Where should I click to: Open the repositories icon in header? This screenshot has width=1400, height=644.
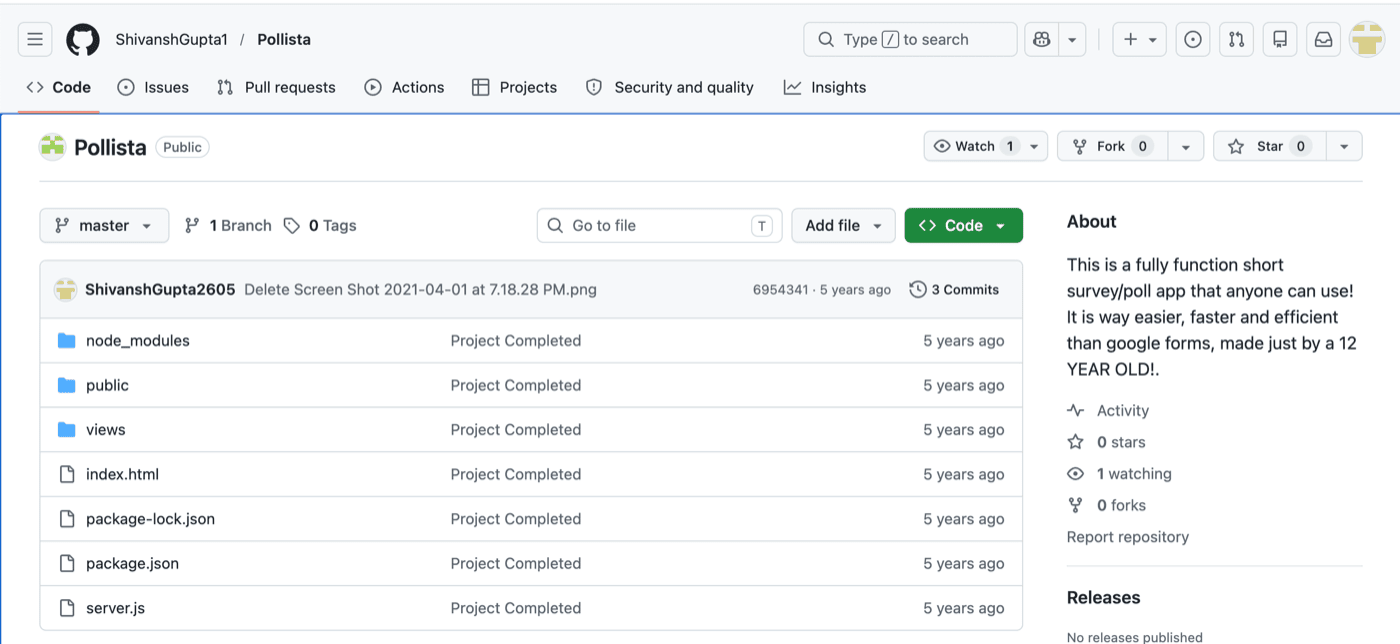pos(1280,39)
